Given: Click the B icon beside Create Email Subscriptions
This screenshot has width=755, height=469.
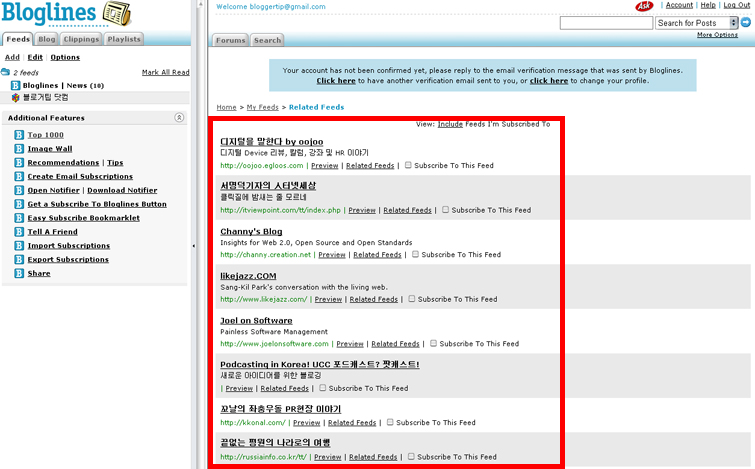Looking at the screenshot, I should [x=19, y=176].
